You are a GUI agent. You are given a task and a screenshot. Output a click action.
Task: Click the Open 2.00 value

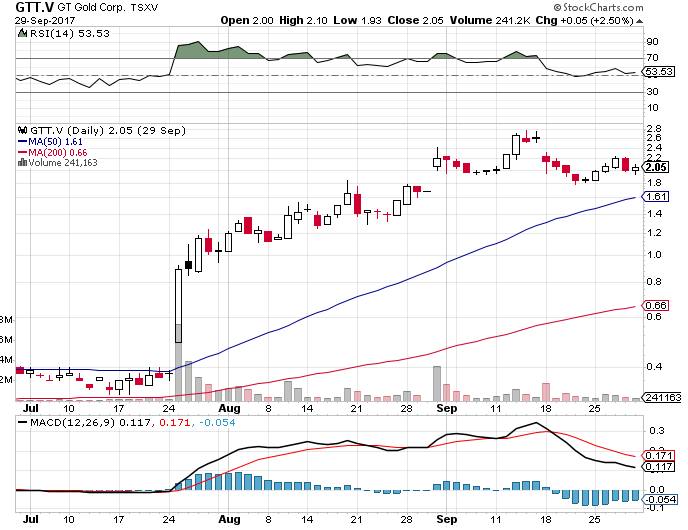click(247, 21)
